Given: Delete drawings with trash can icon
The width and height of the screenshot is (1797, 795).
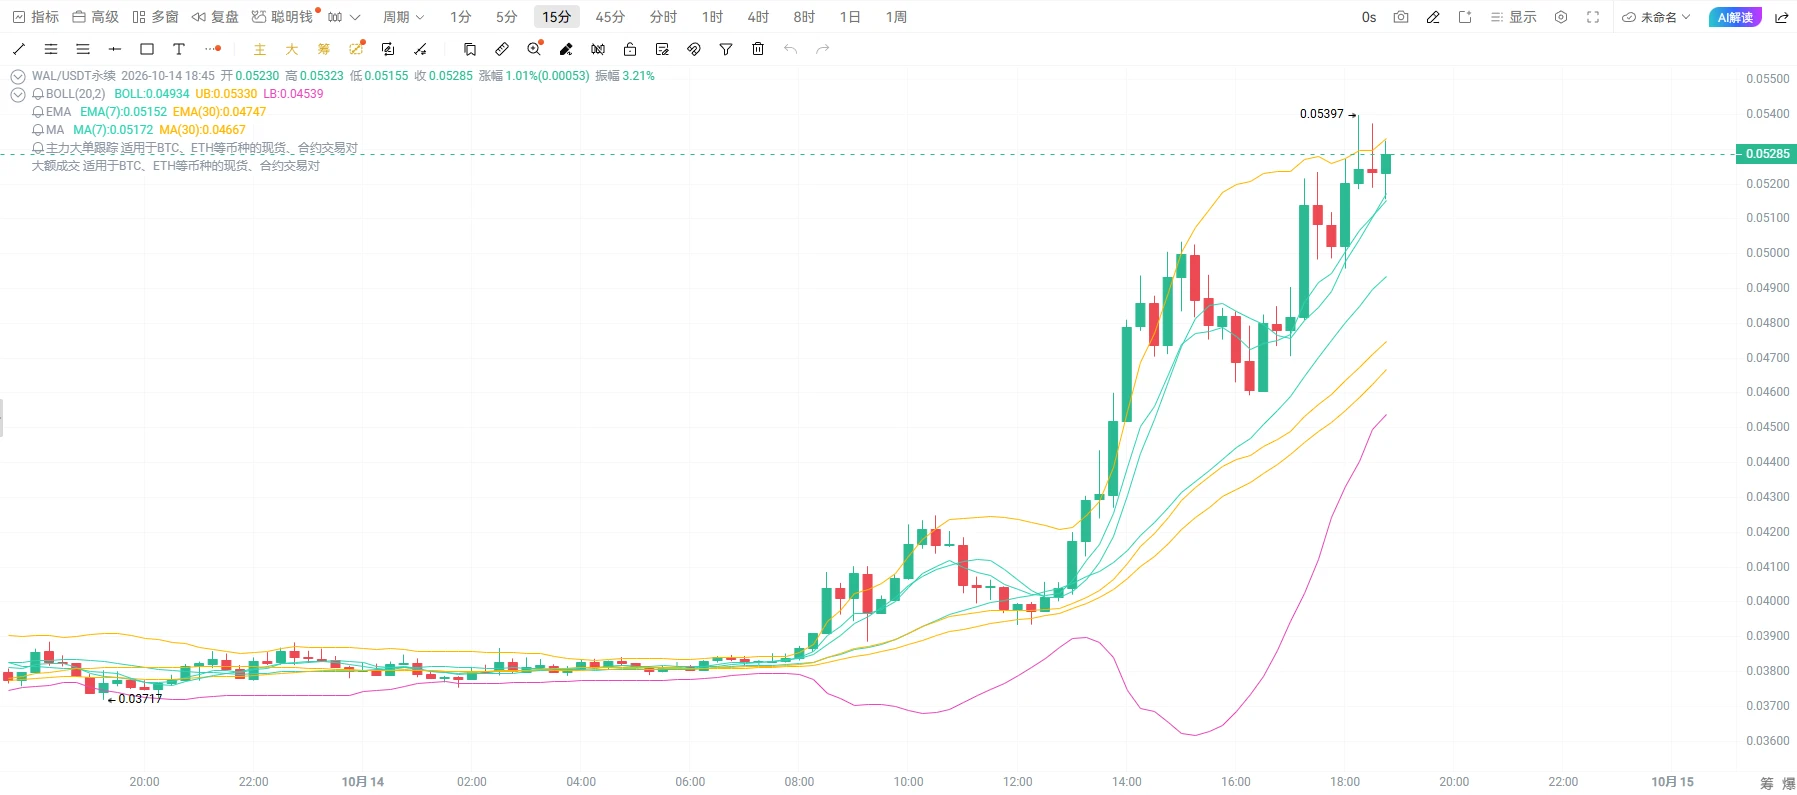Looking at the screenshot, I should click(758, 49).
